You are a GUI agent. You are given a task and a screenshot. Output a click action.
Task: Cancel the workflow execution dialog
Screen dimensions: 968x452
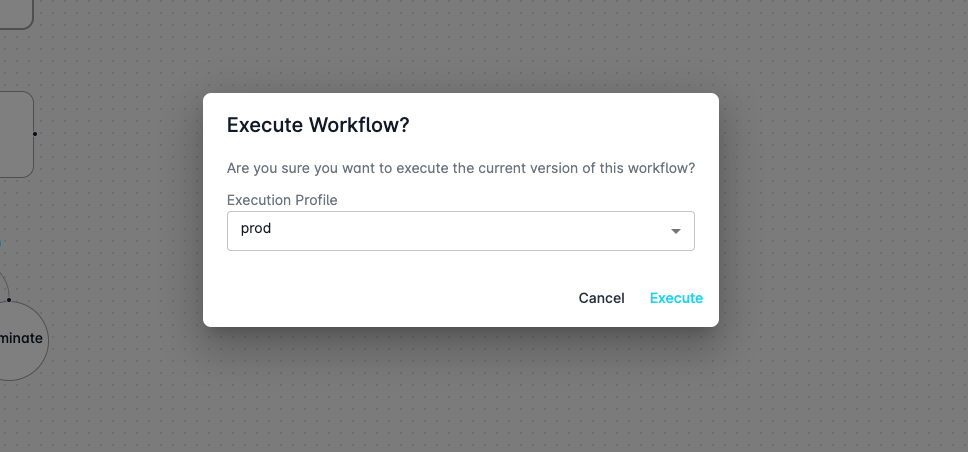tap(601, 298)
